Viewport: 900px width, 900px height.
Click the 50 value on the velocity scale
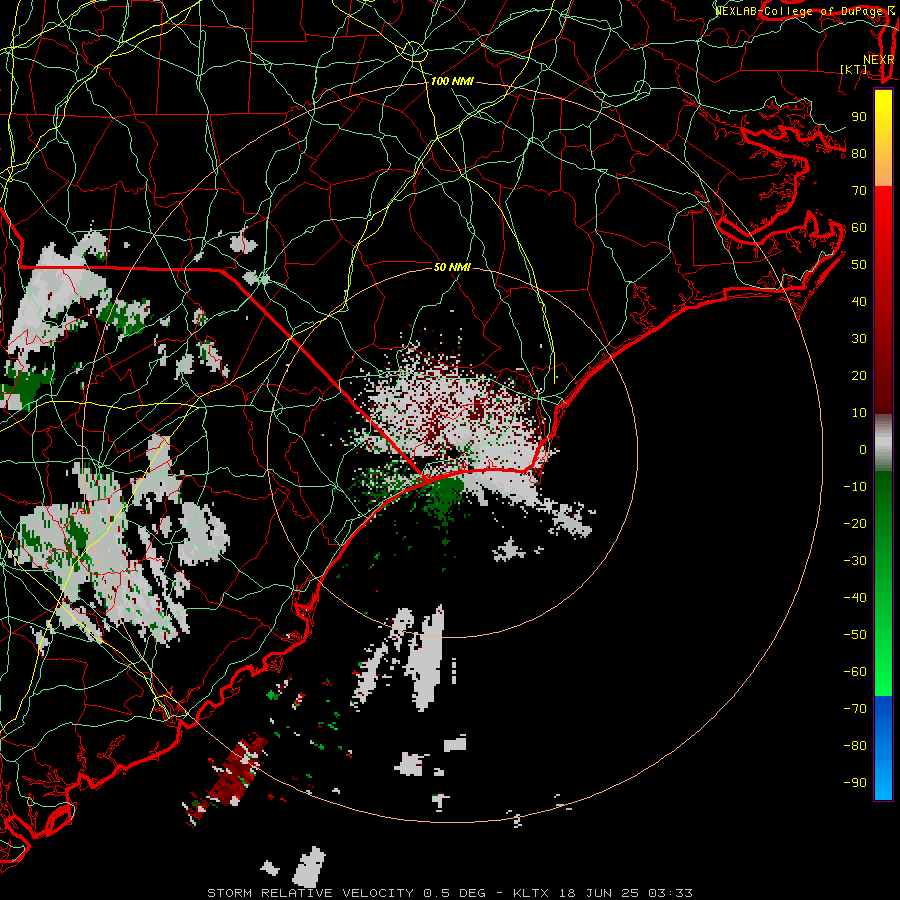(859, 265)
